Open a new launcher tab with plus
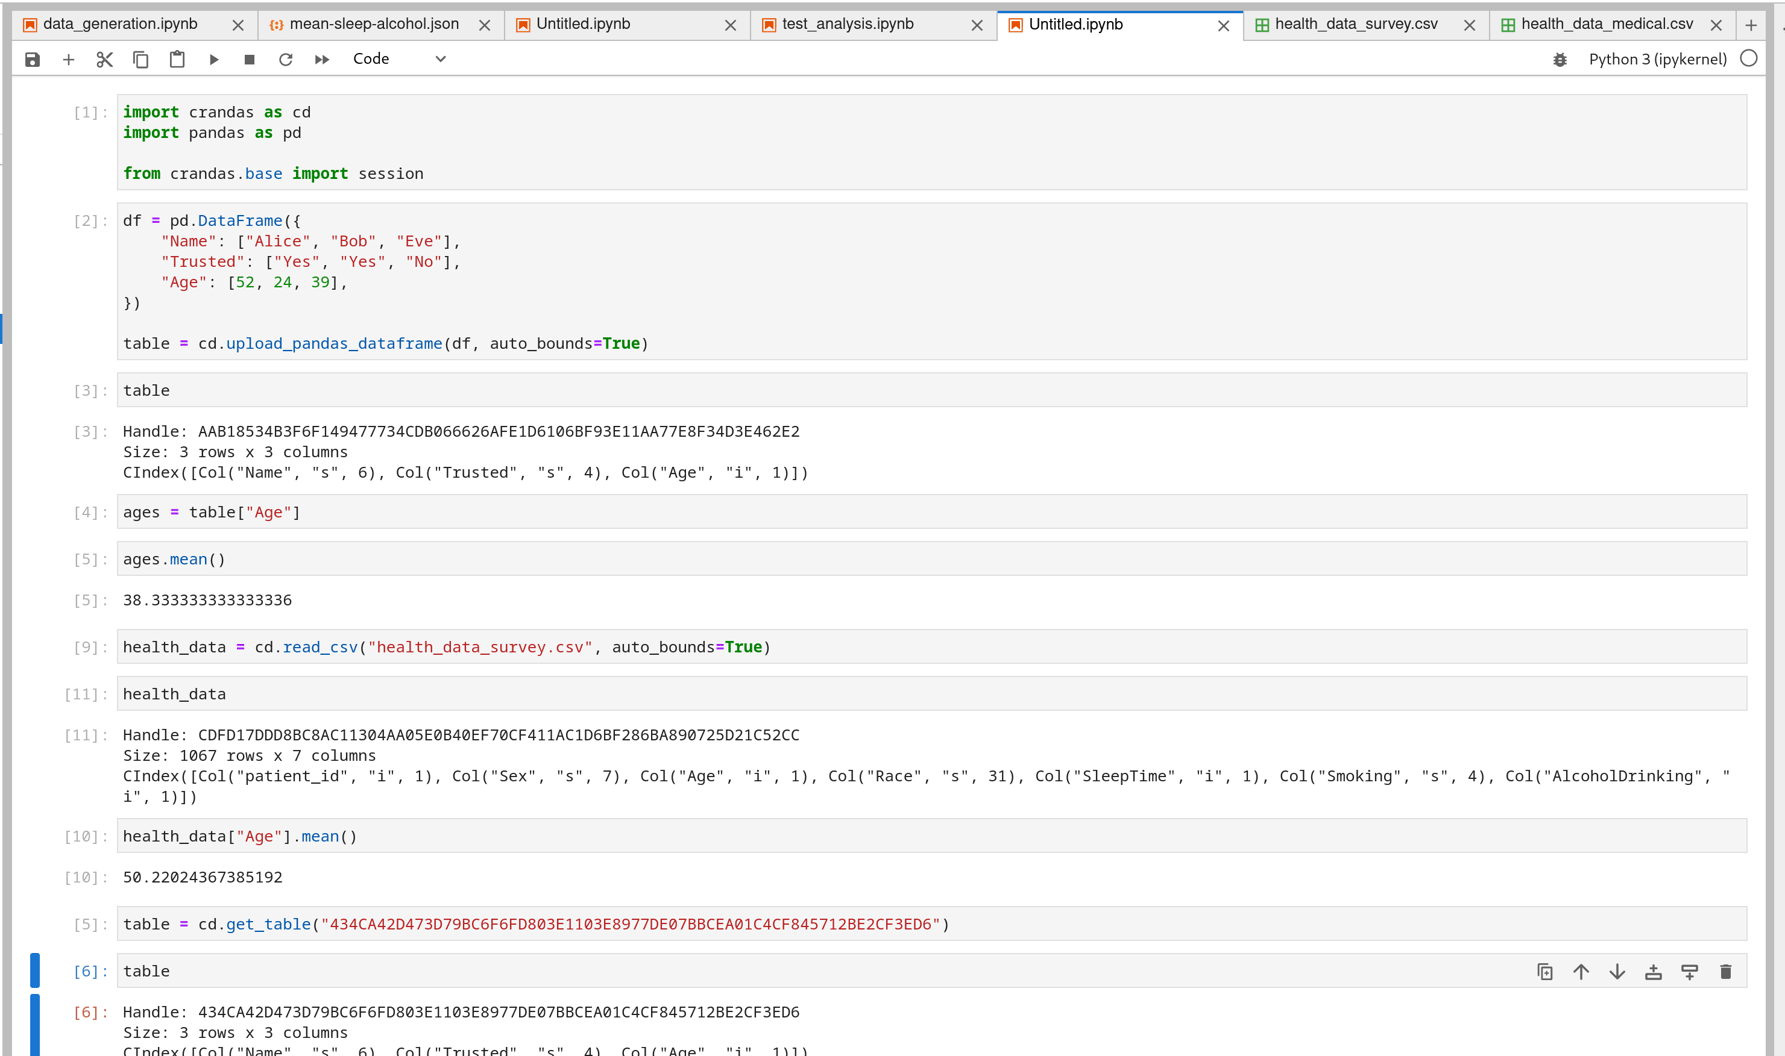Screen dimensions: 1785x1056 (1751, 25)
